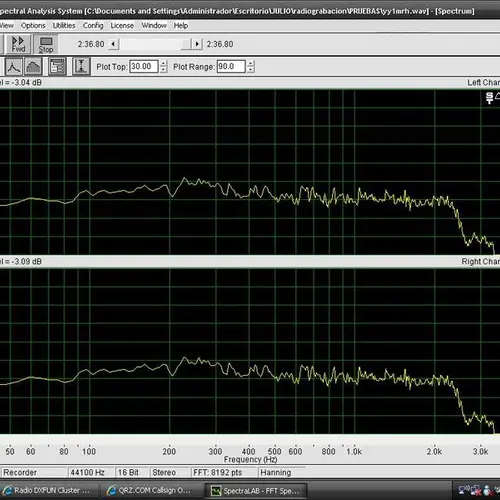Image resolution: width=500 pixels, height=500 pixels.
Task: Click the marker icon on Left Channel plot
Action: (489, 98)
